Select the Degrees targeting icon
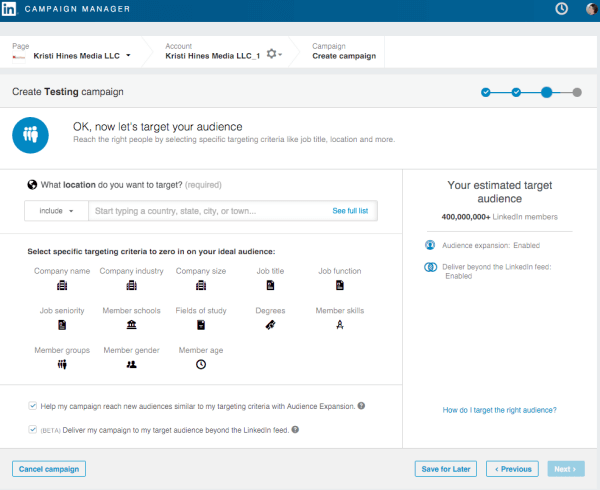Viewport: 600px width, 490px height. tap(271, 325)
